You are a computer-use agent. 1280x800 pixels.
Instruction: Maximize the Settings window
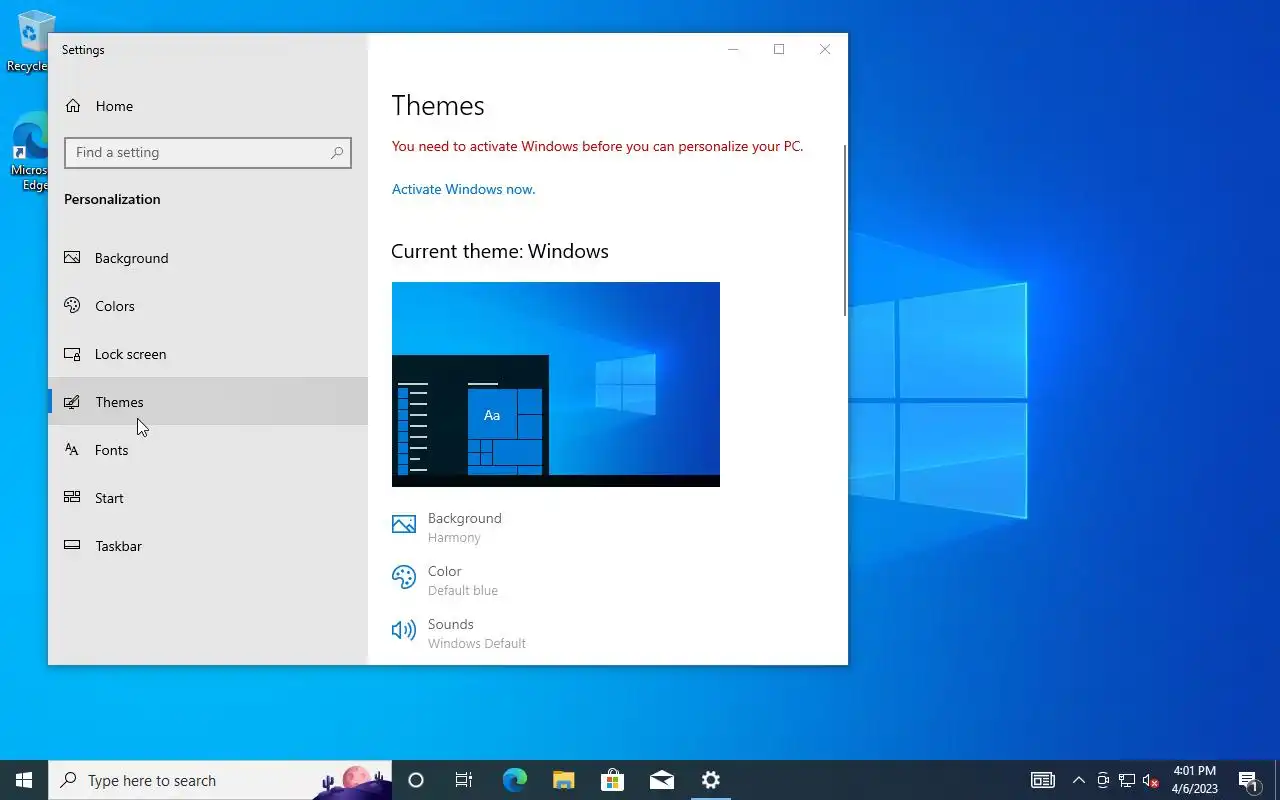(779, 49)
